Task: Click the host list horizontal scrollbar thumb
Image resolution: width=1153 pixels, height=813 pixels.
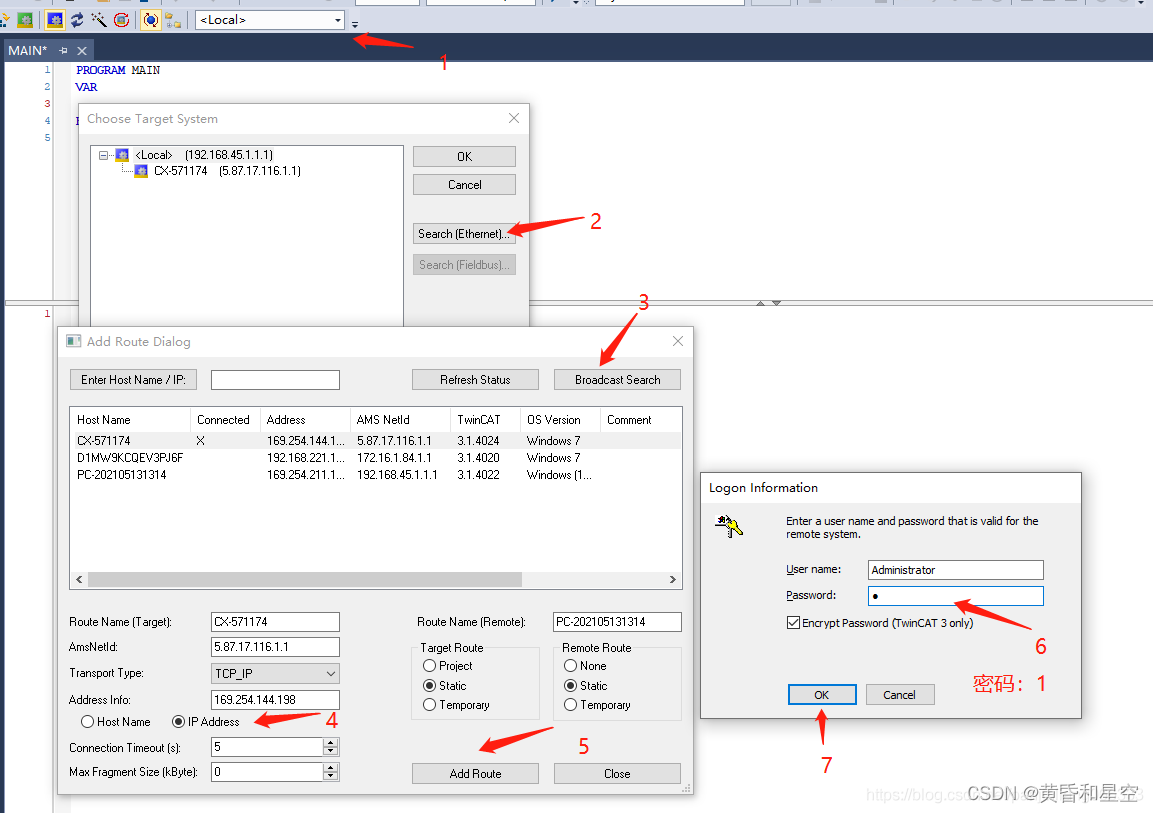Action: tap(304, 580)
